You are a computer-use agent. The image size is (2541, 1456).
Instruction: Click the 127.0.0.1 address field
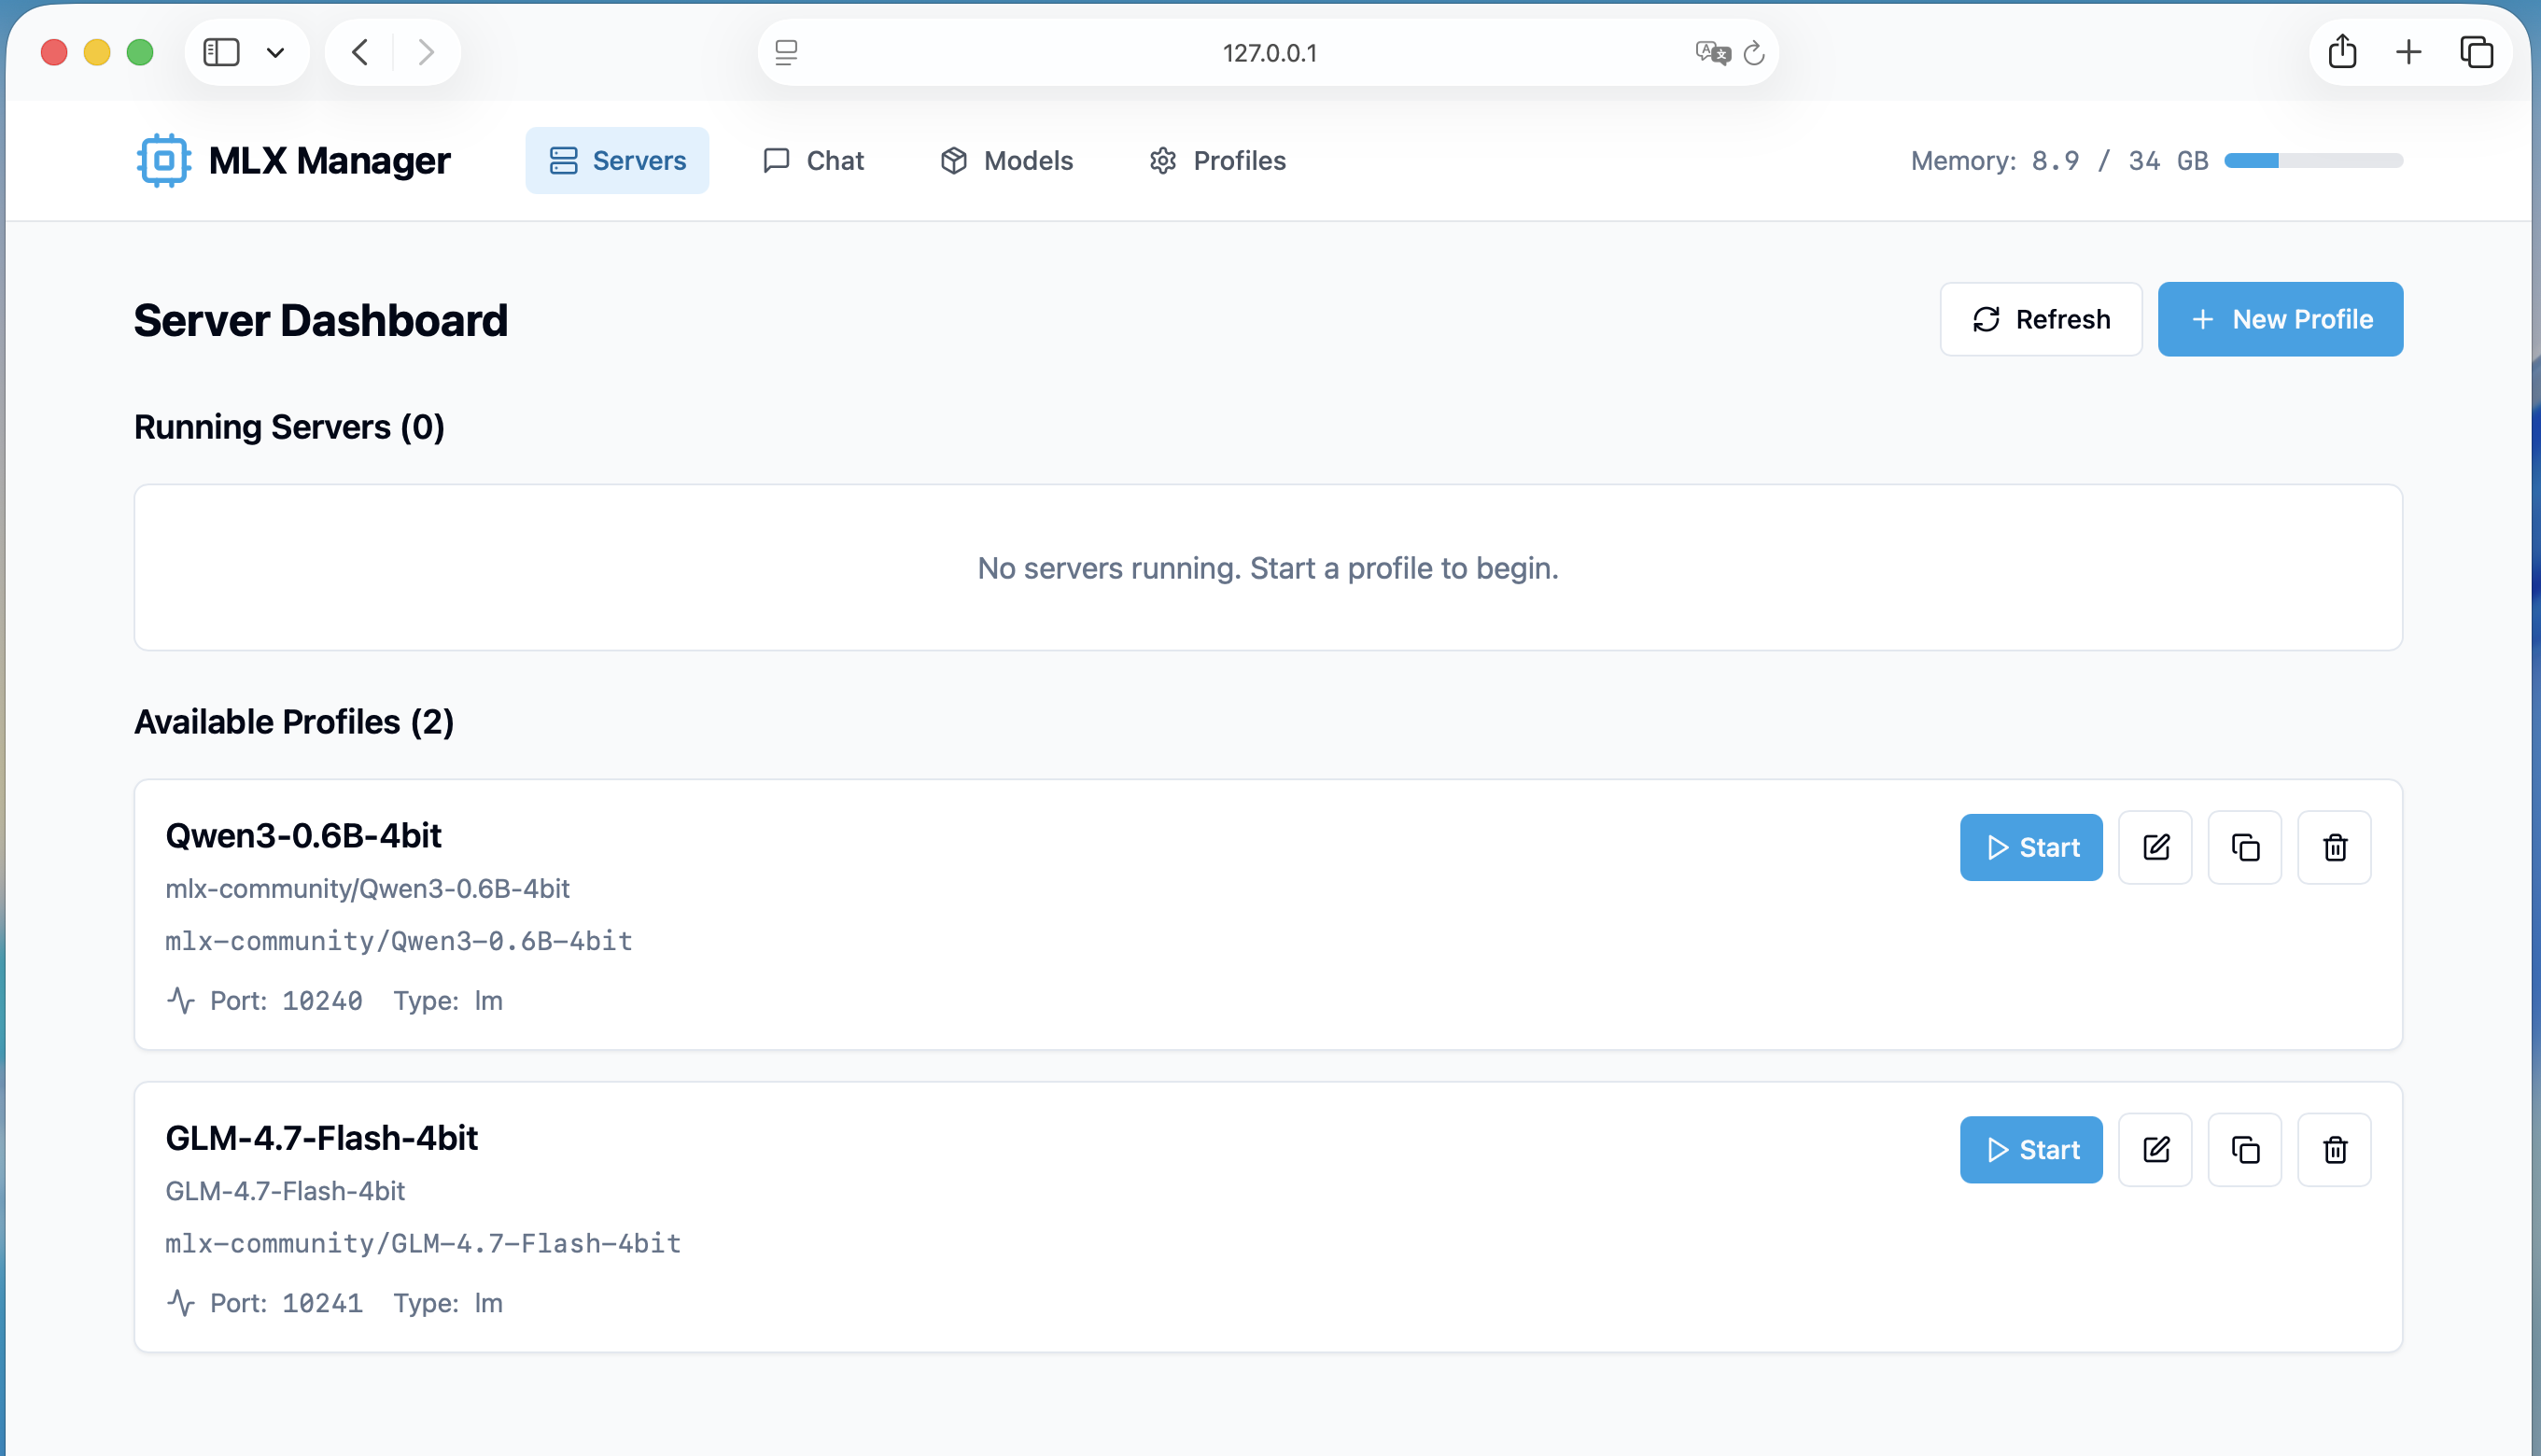point(1268,53)
